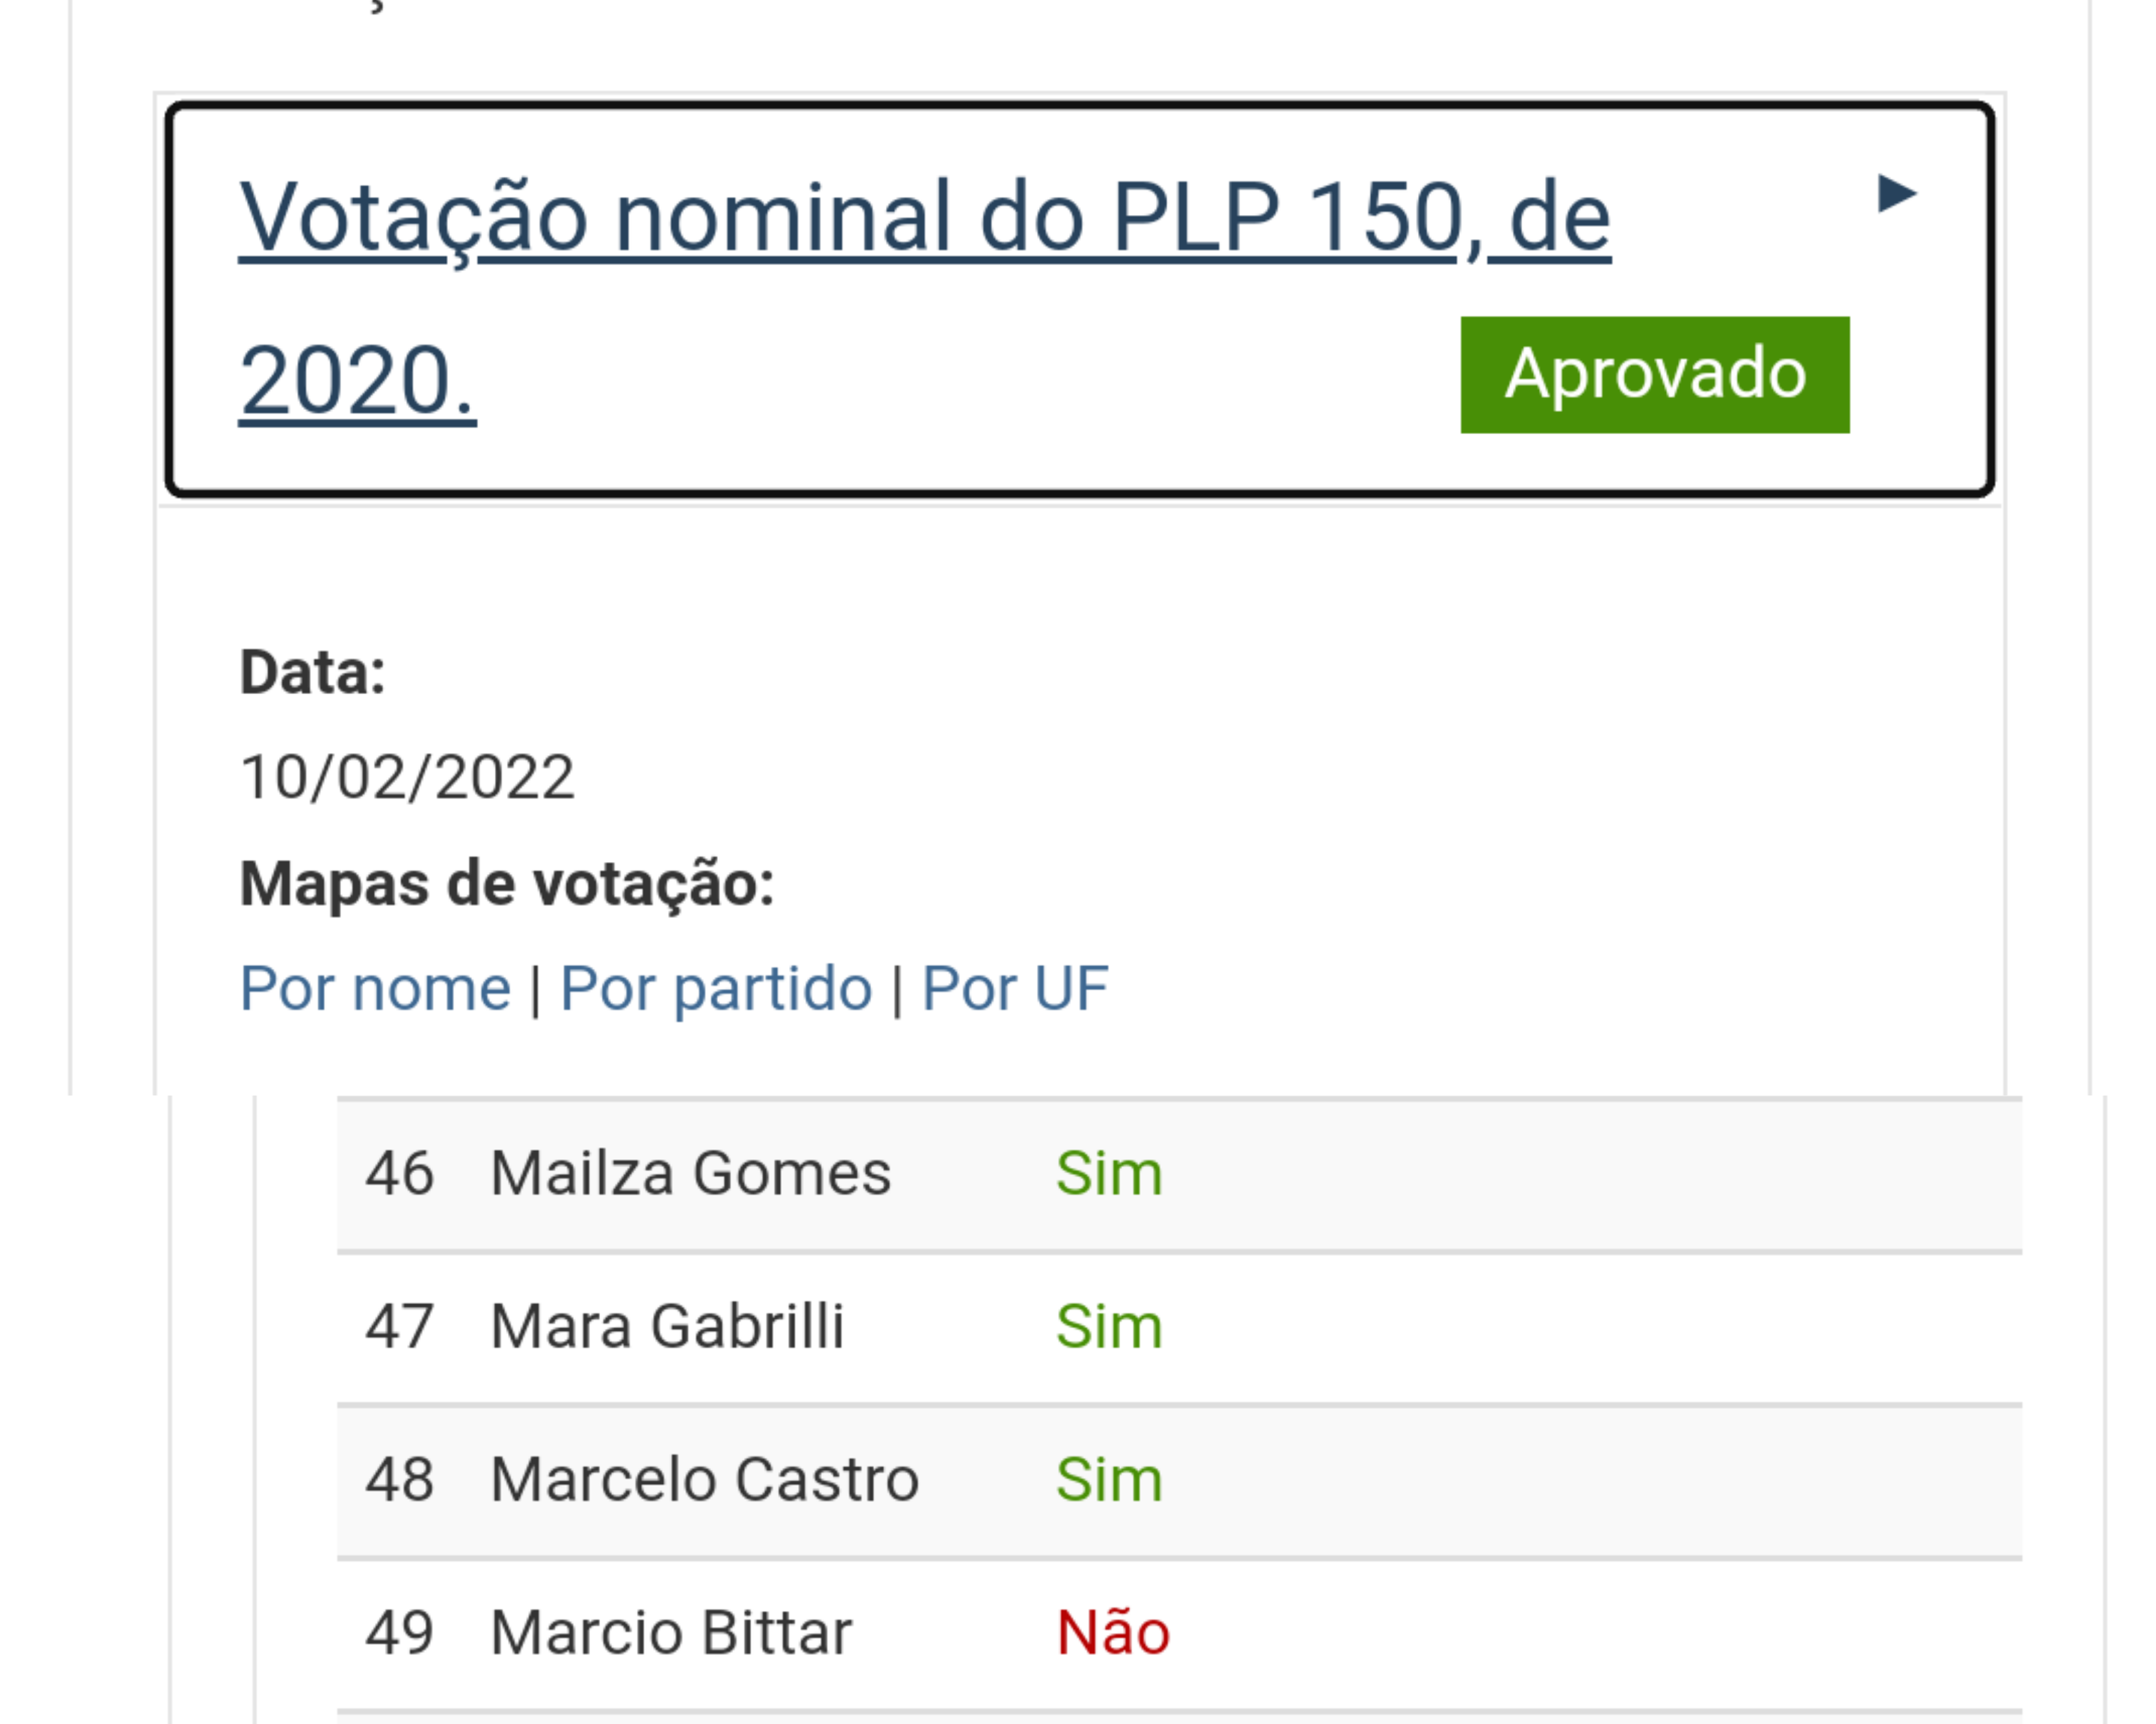Select the date 10/02/2022 text
The image size is (2156, 1724).
[x=407, y=777]
